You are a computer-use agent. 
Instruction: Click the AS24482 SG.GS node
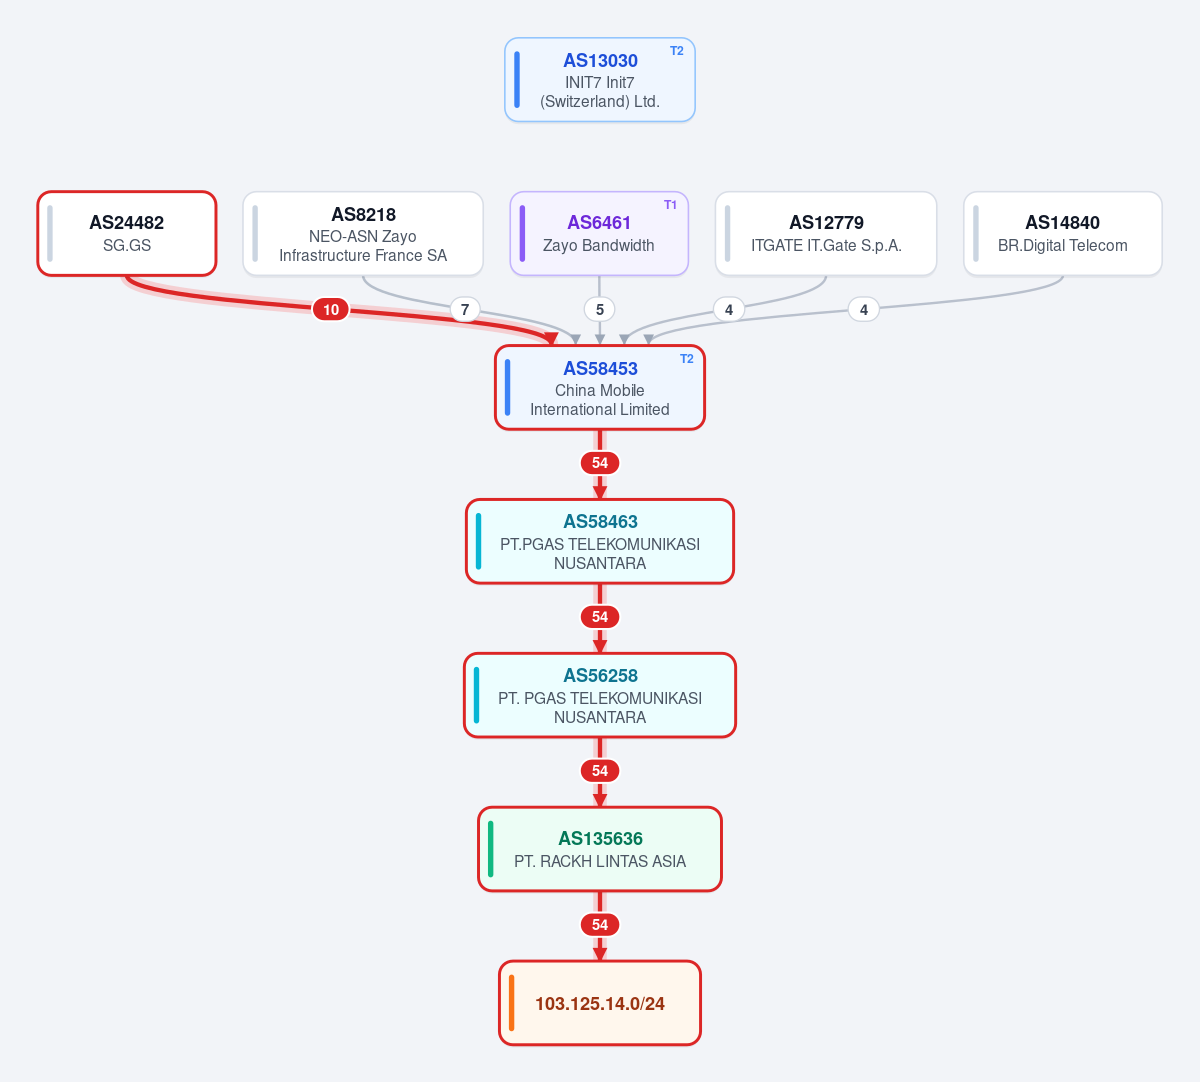point(127,233)
